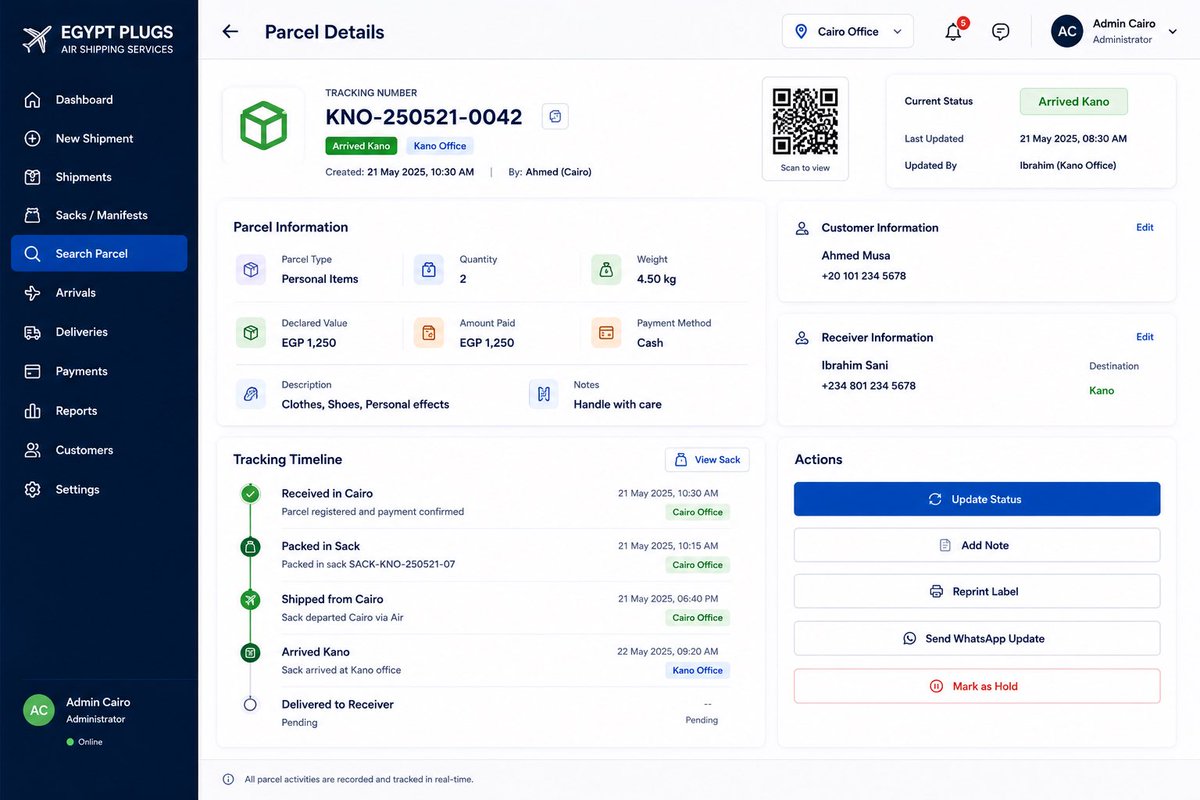1200x800 pixels.
Task: Click tracking number KNO-250521-0042
Action: [x=424, y=117]
